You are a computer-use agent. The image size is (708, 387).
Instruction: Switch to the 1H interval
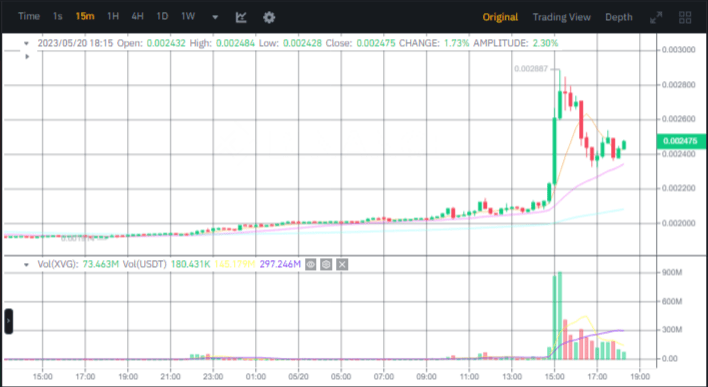[x=113, y=17]
